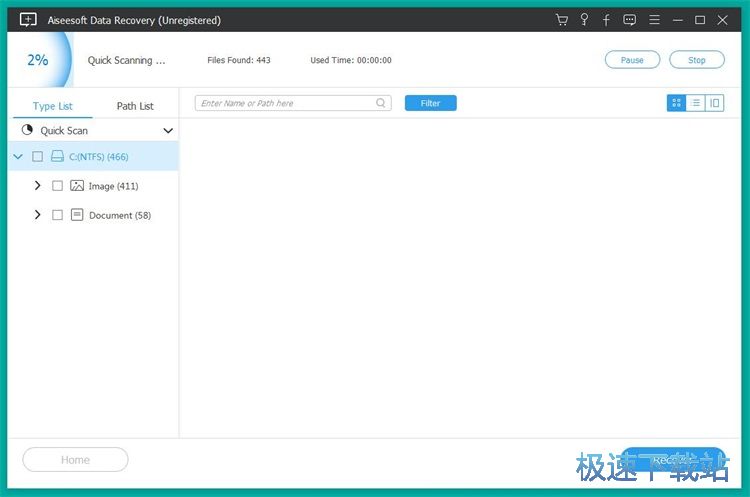Viewport: 750px width, 497px height.
Task: Pause the scanning process
Action: (x=632, y=60)
